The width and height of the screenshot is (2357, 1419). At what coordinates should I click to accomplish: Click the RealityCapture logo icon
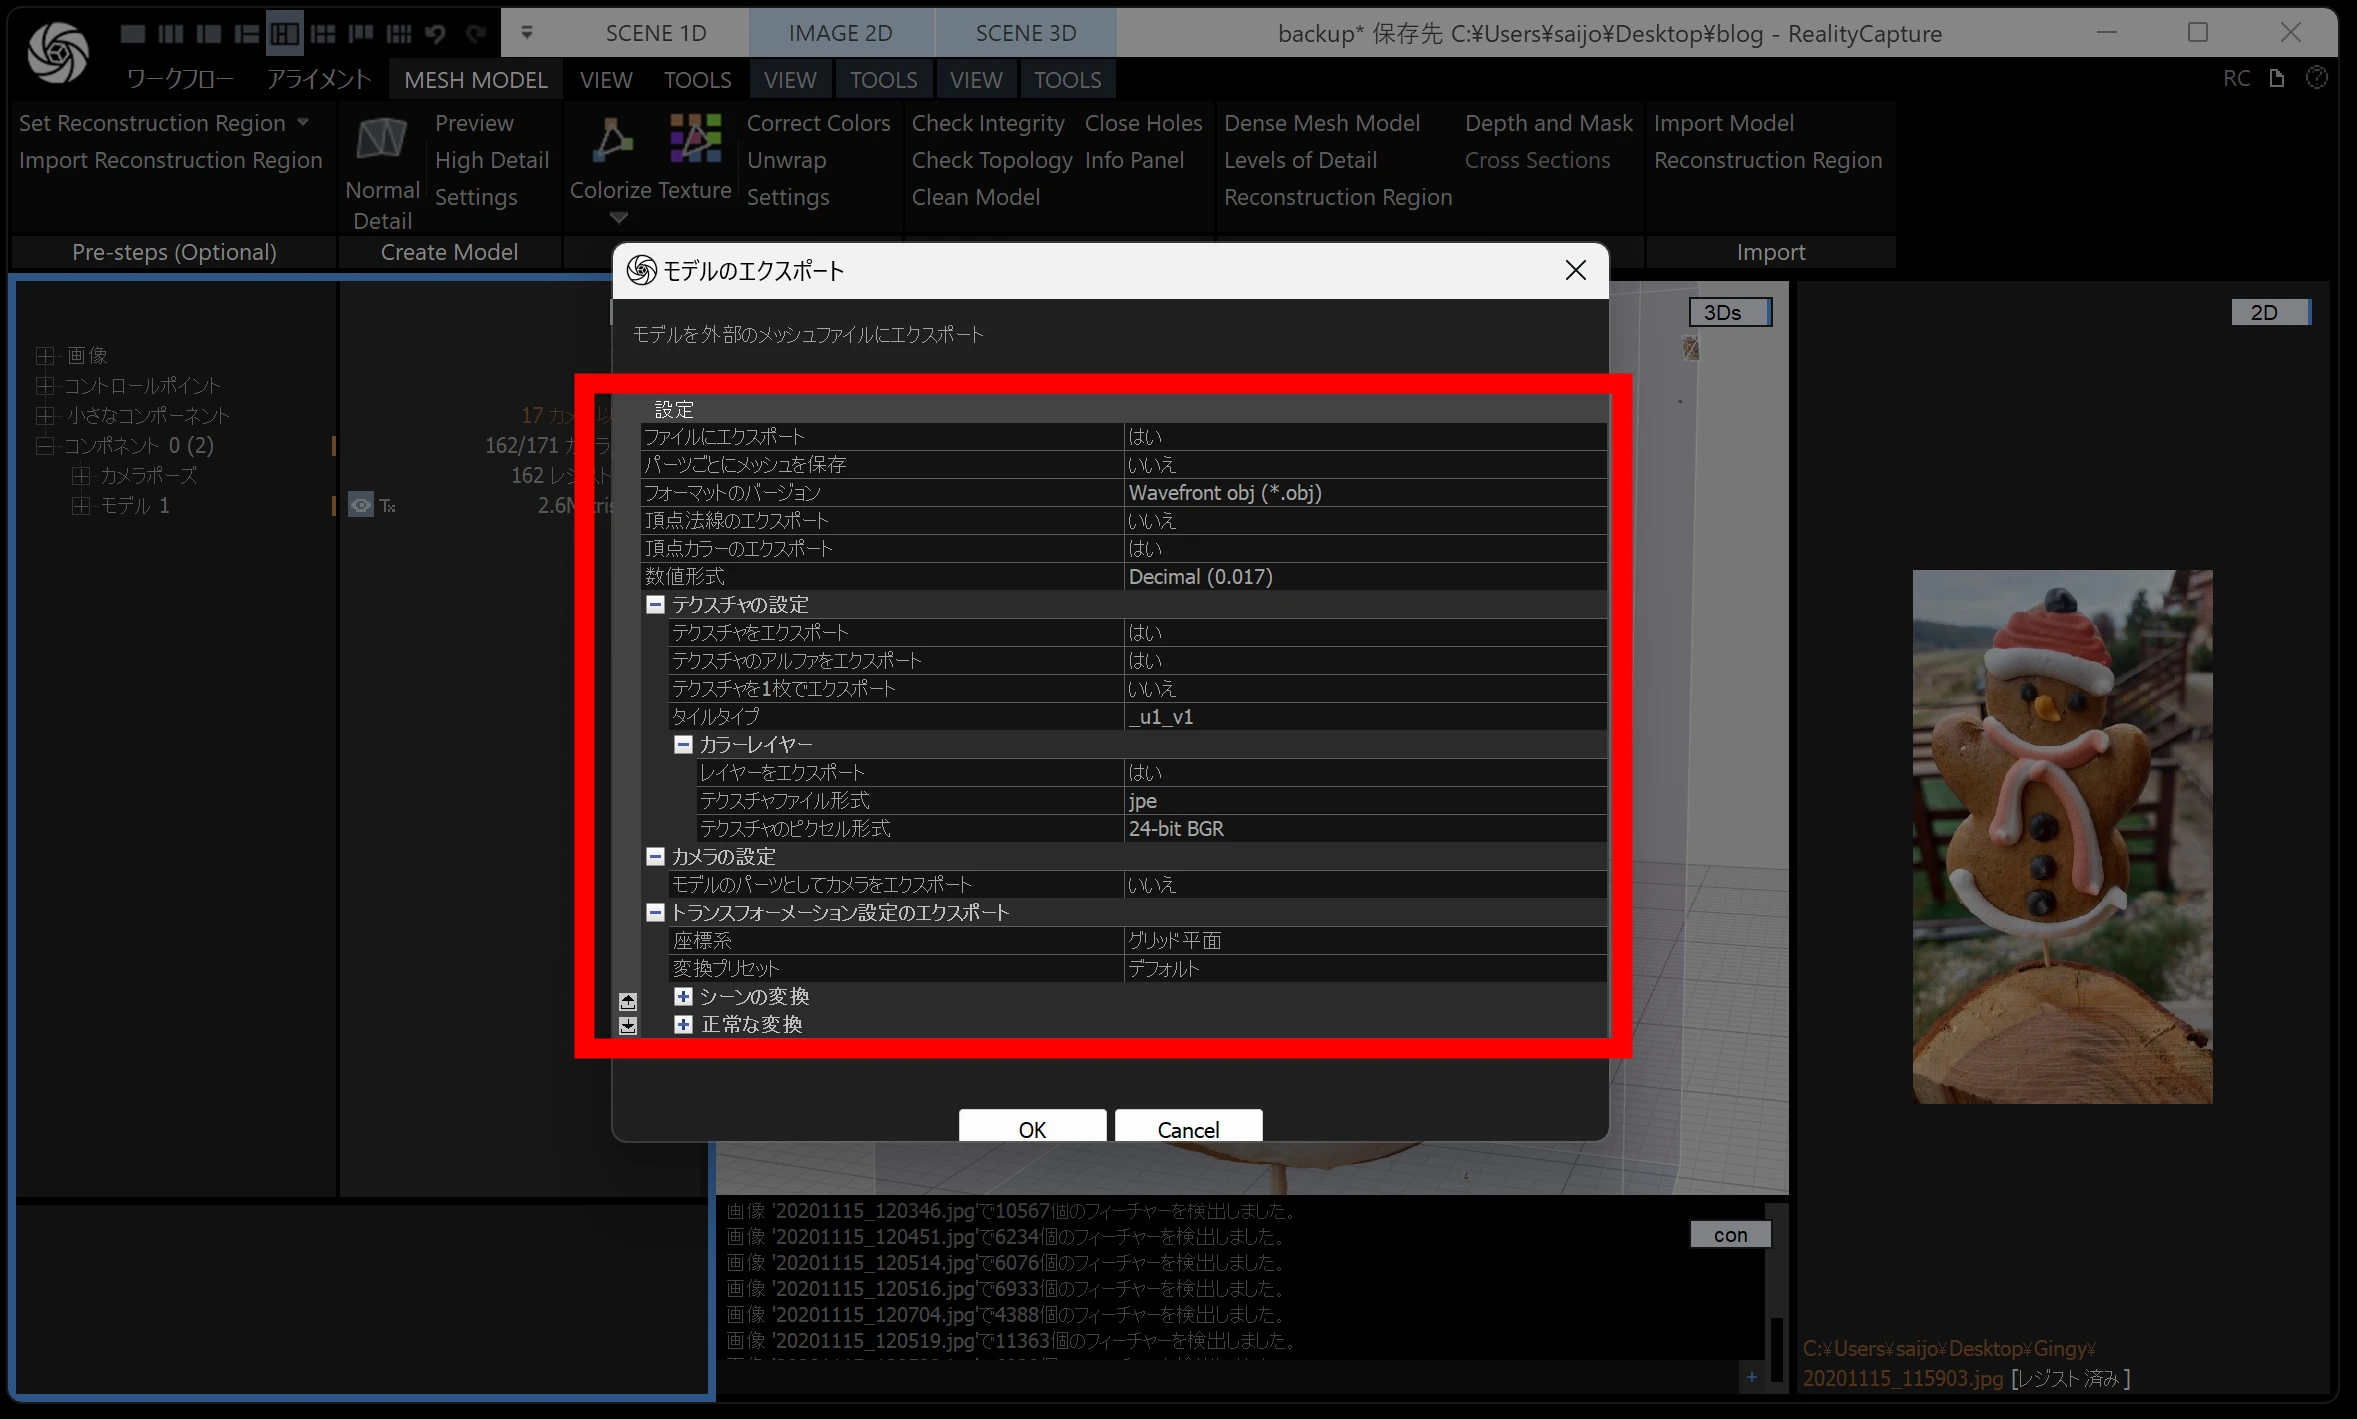click(58, 52)
